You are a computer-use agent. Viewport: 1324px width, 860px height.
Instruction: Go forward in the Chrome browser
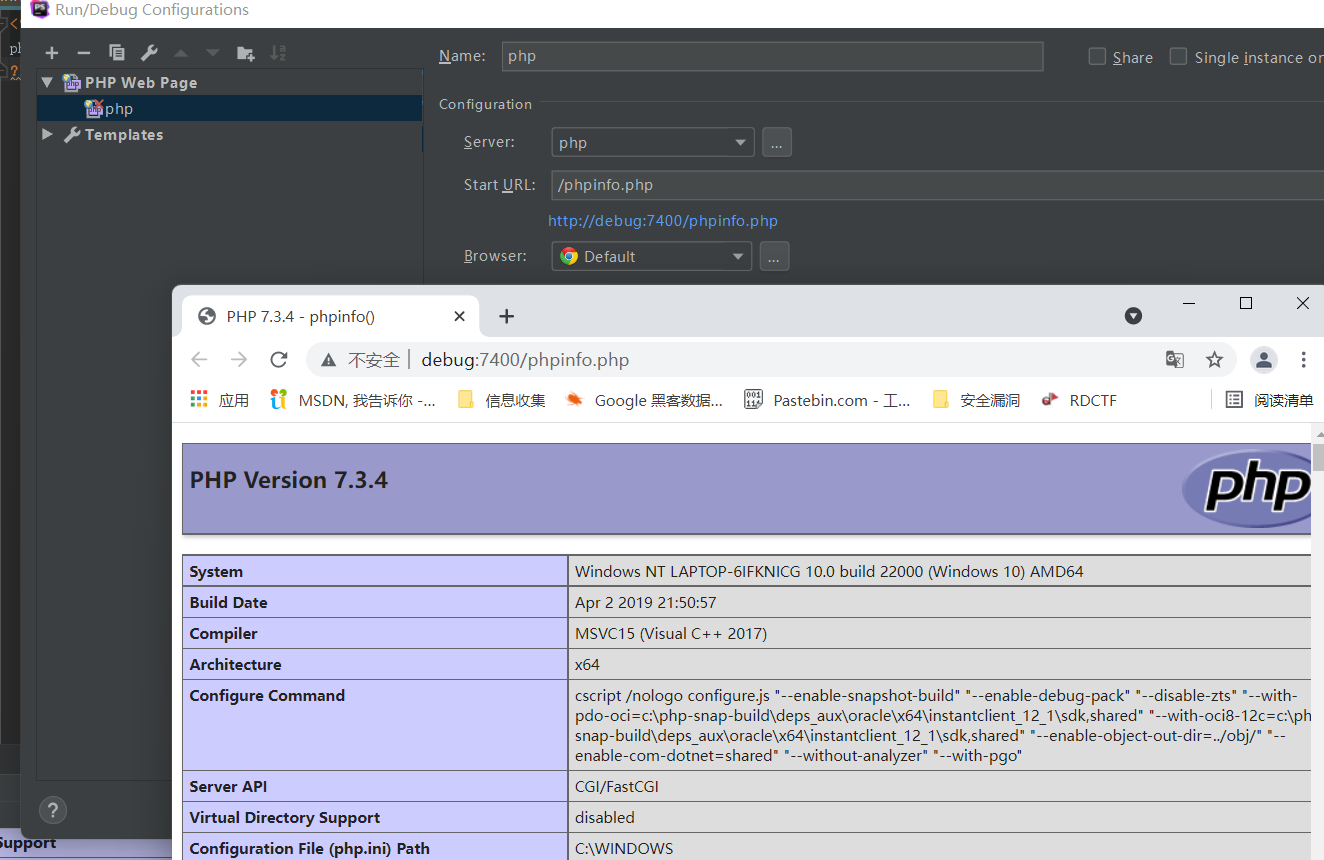pos(238,360)
